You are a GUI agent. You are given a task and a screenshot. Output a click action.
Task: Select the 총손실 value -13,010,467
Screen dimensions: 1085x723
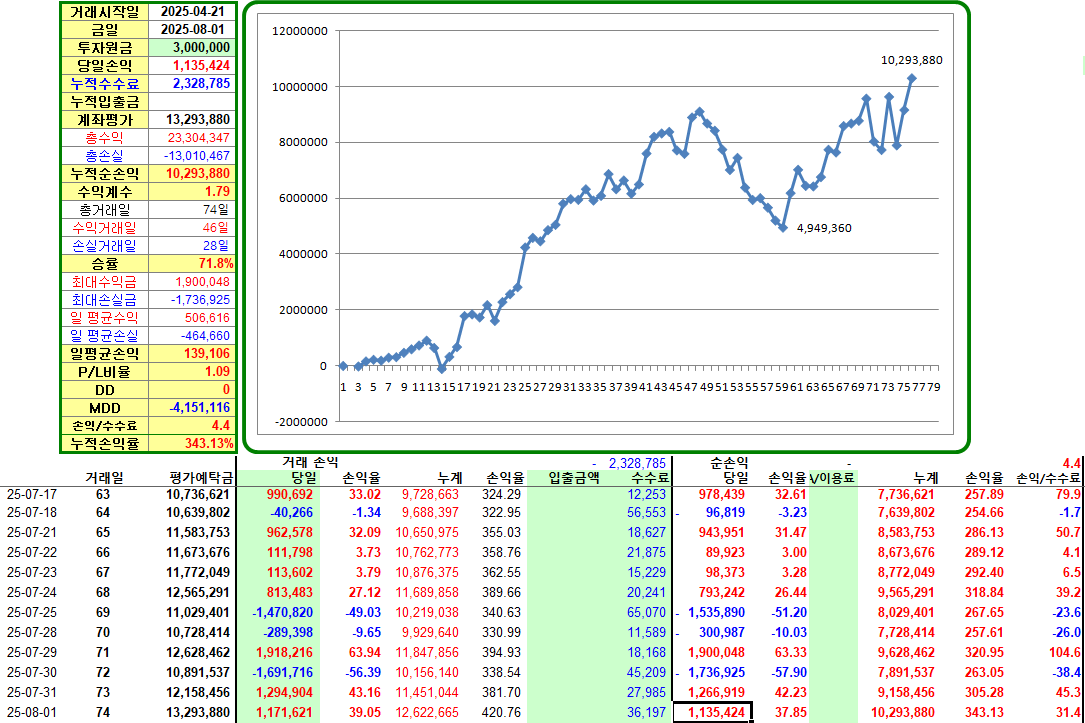tap(192, 156)
